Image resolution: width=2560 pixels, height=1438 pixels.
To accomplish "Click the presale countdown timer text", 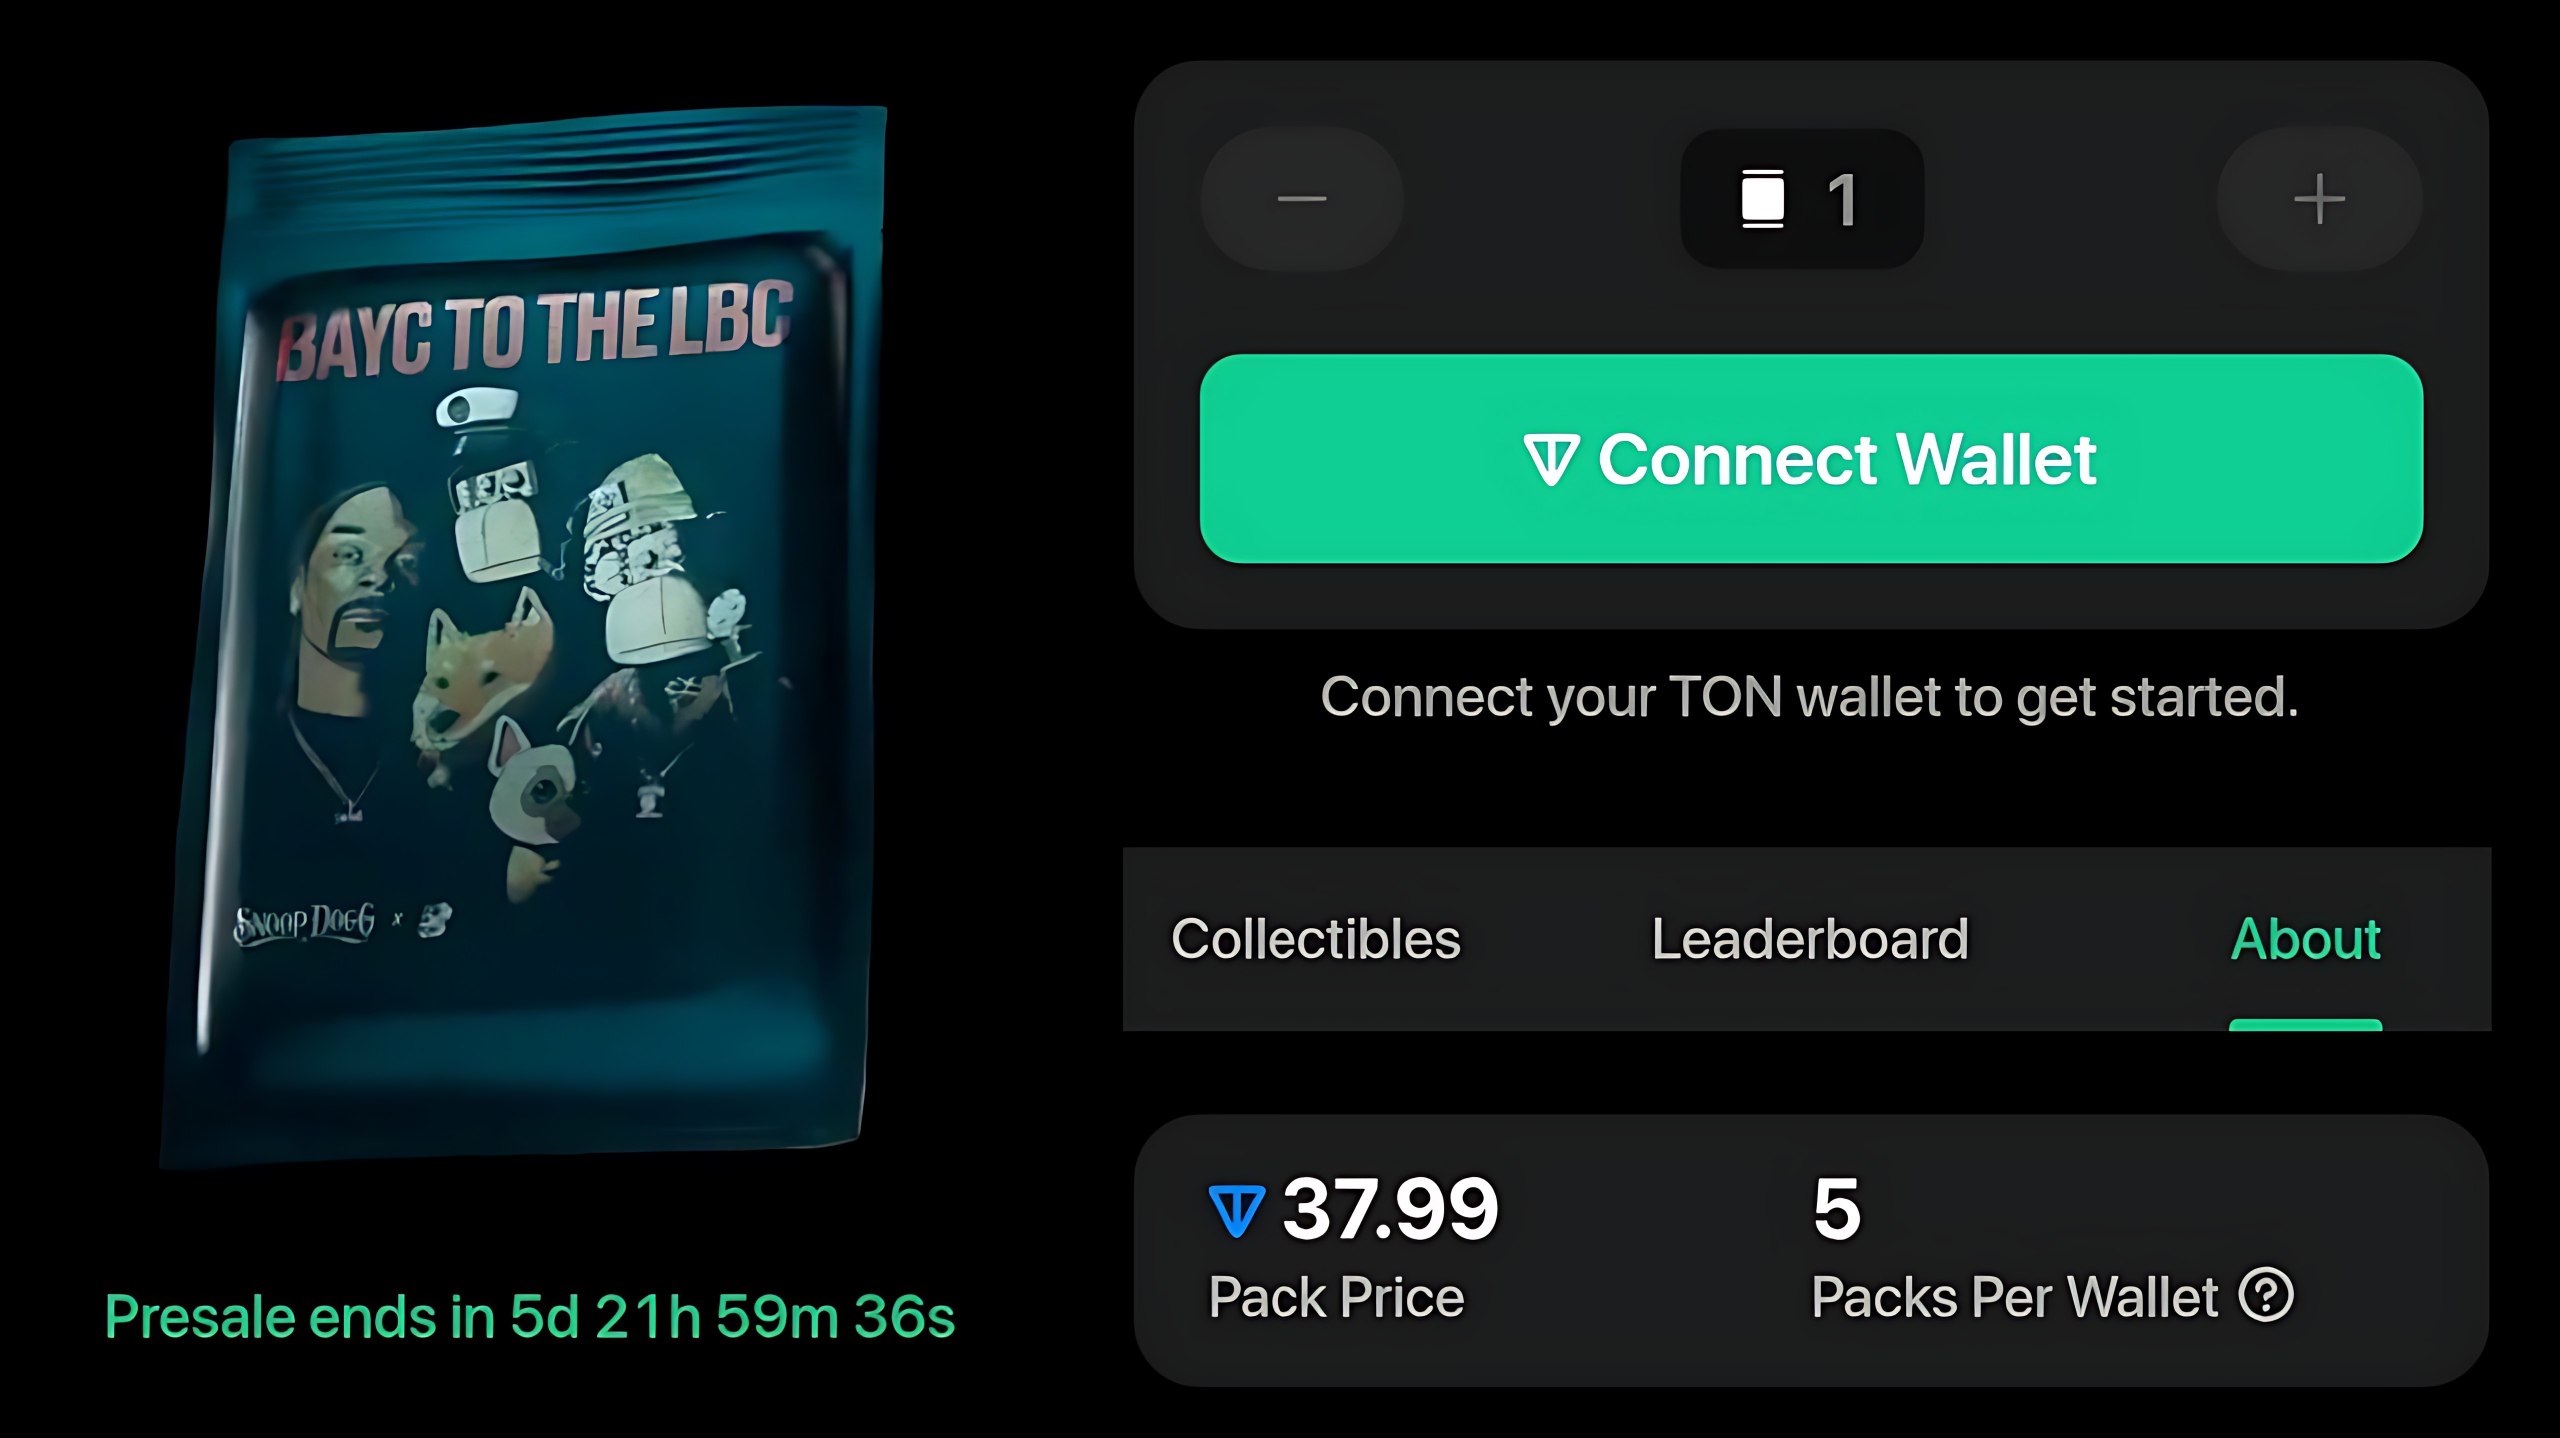I will pyautogui.click(x=530, y=1317).
